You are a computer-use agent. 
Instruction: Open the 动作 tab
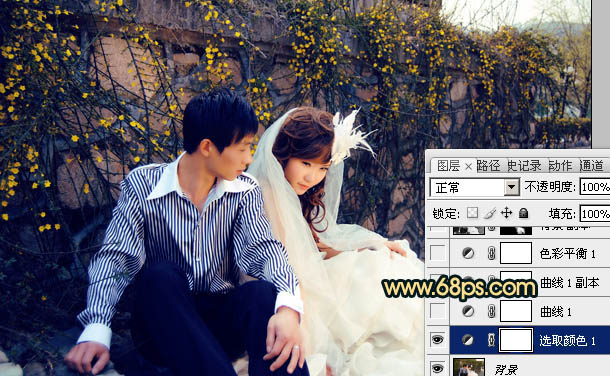560,166
